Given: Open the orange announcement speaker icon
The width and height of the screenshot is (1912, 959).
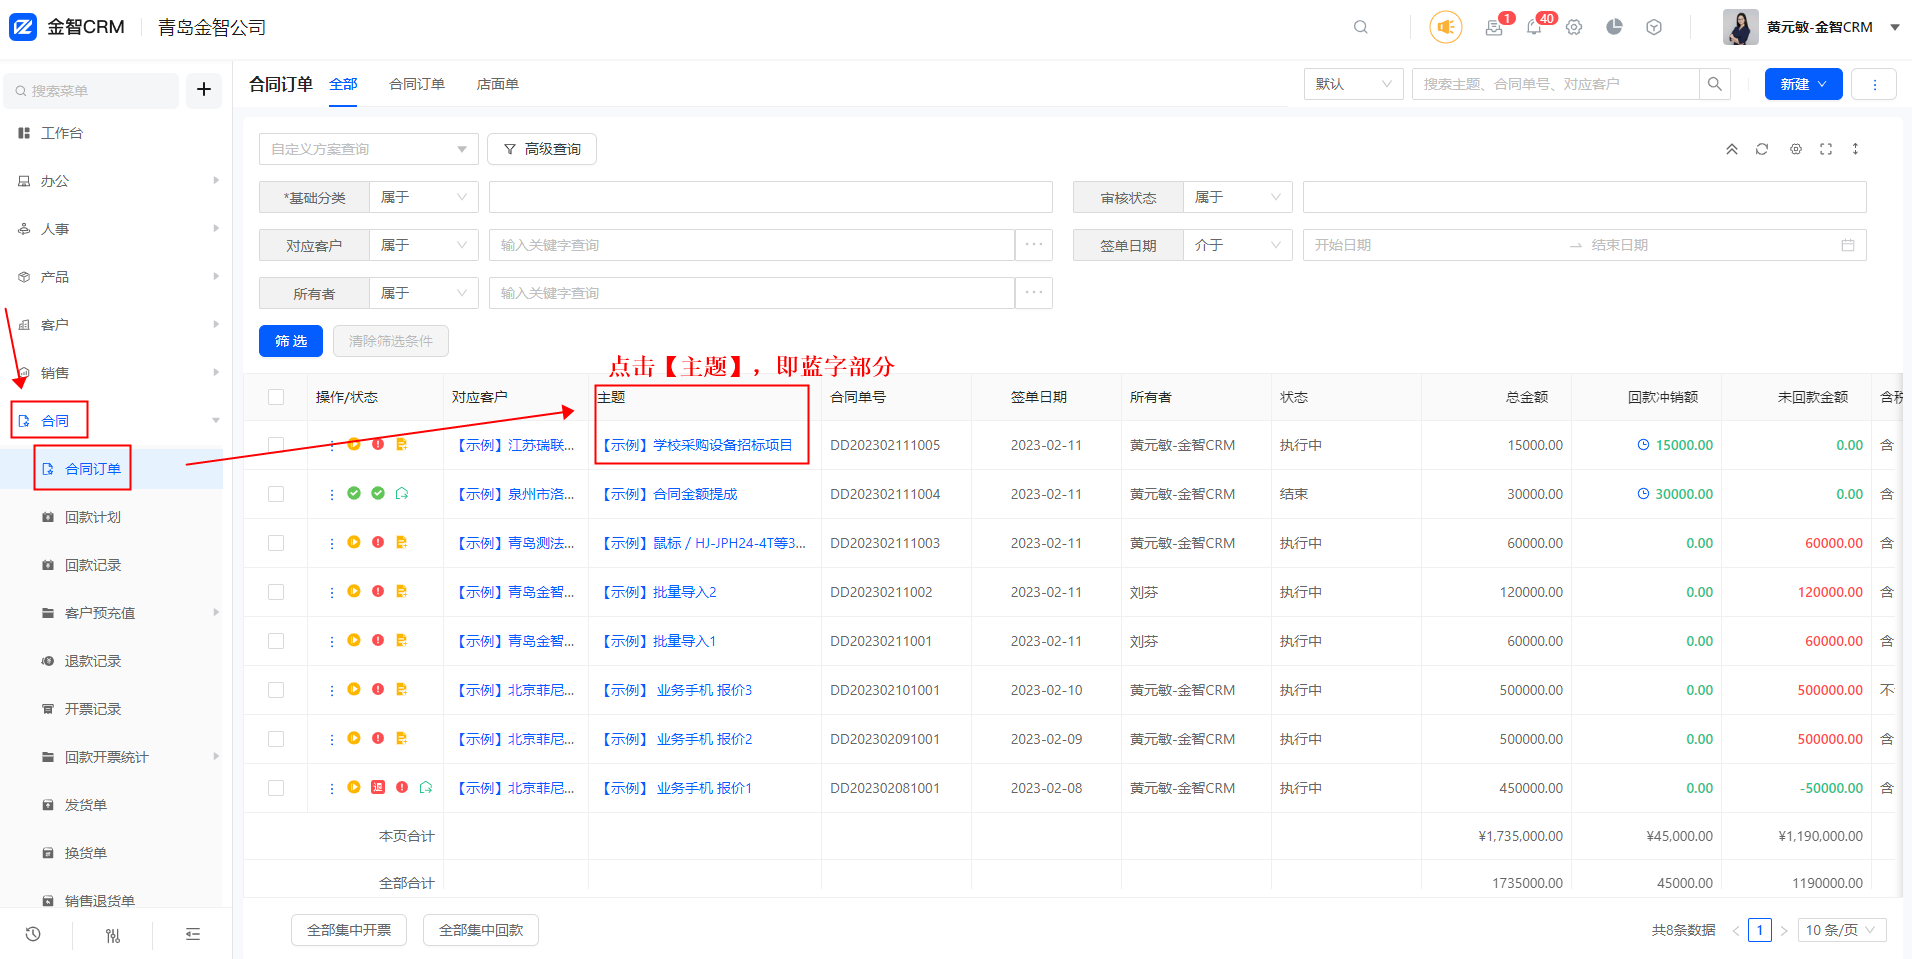Looking at the screenshot, I should pyautogui.click(x=1445, y=27).
